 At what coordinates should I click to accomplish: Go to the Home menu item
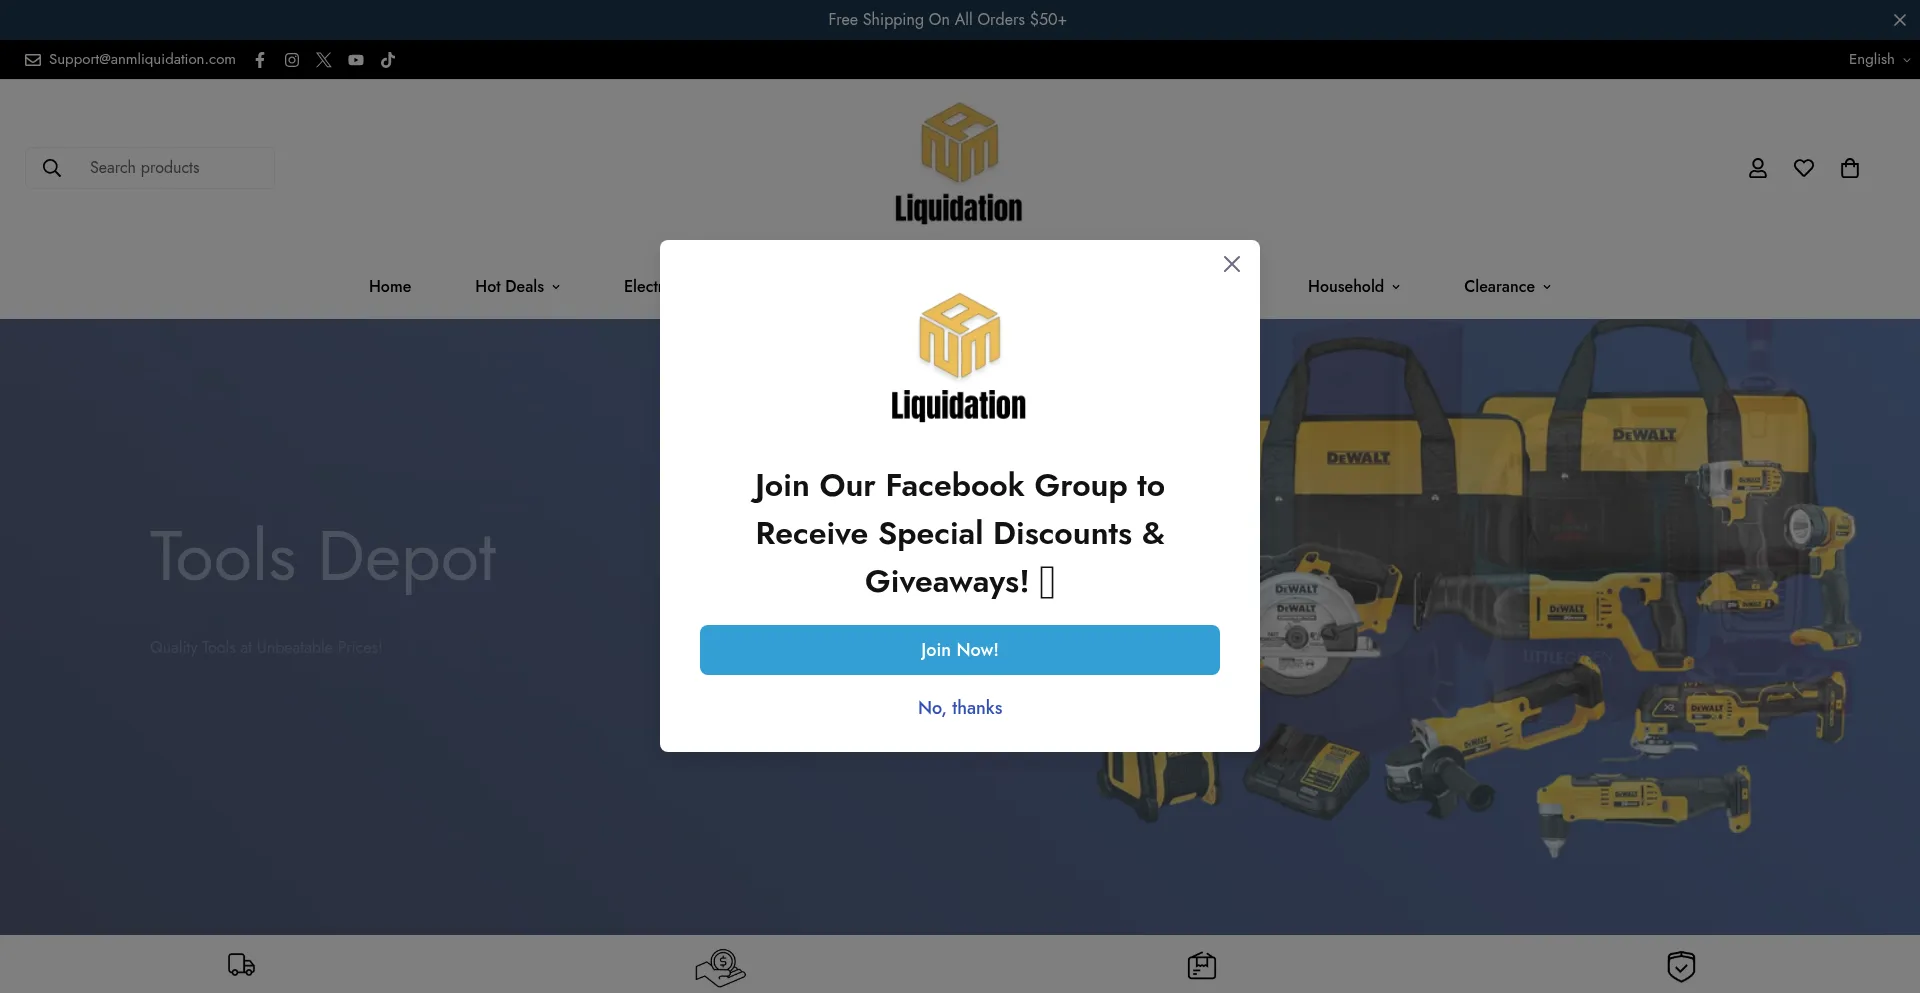[x=390, y=286]
